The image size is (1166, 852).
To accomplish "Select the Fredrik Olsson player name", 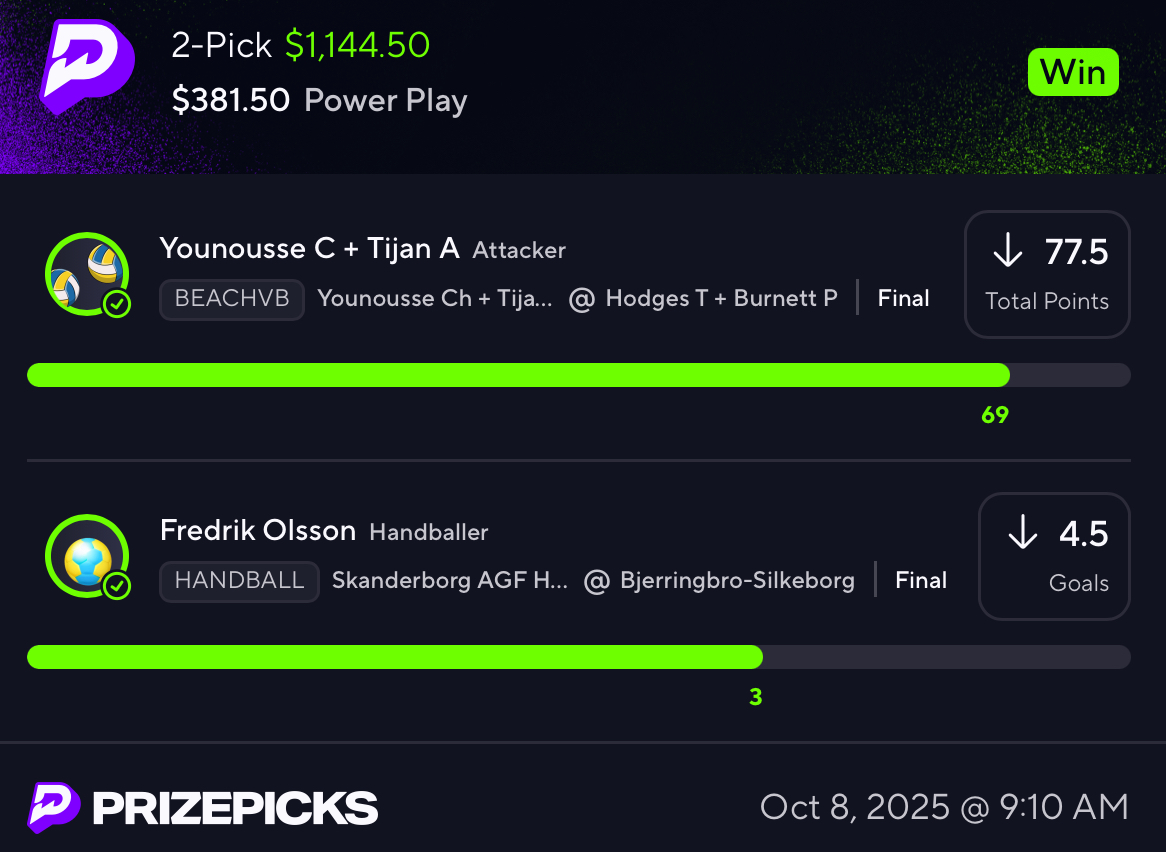I will (258, 530).
